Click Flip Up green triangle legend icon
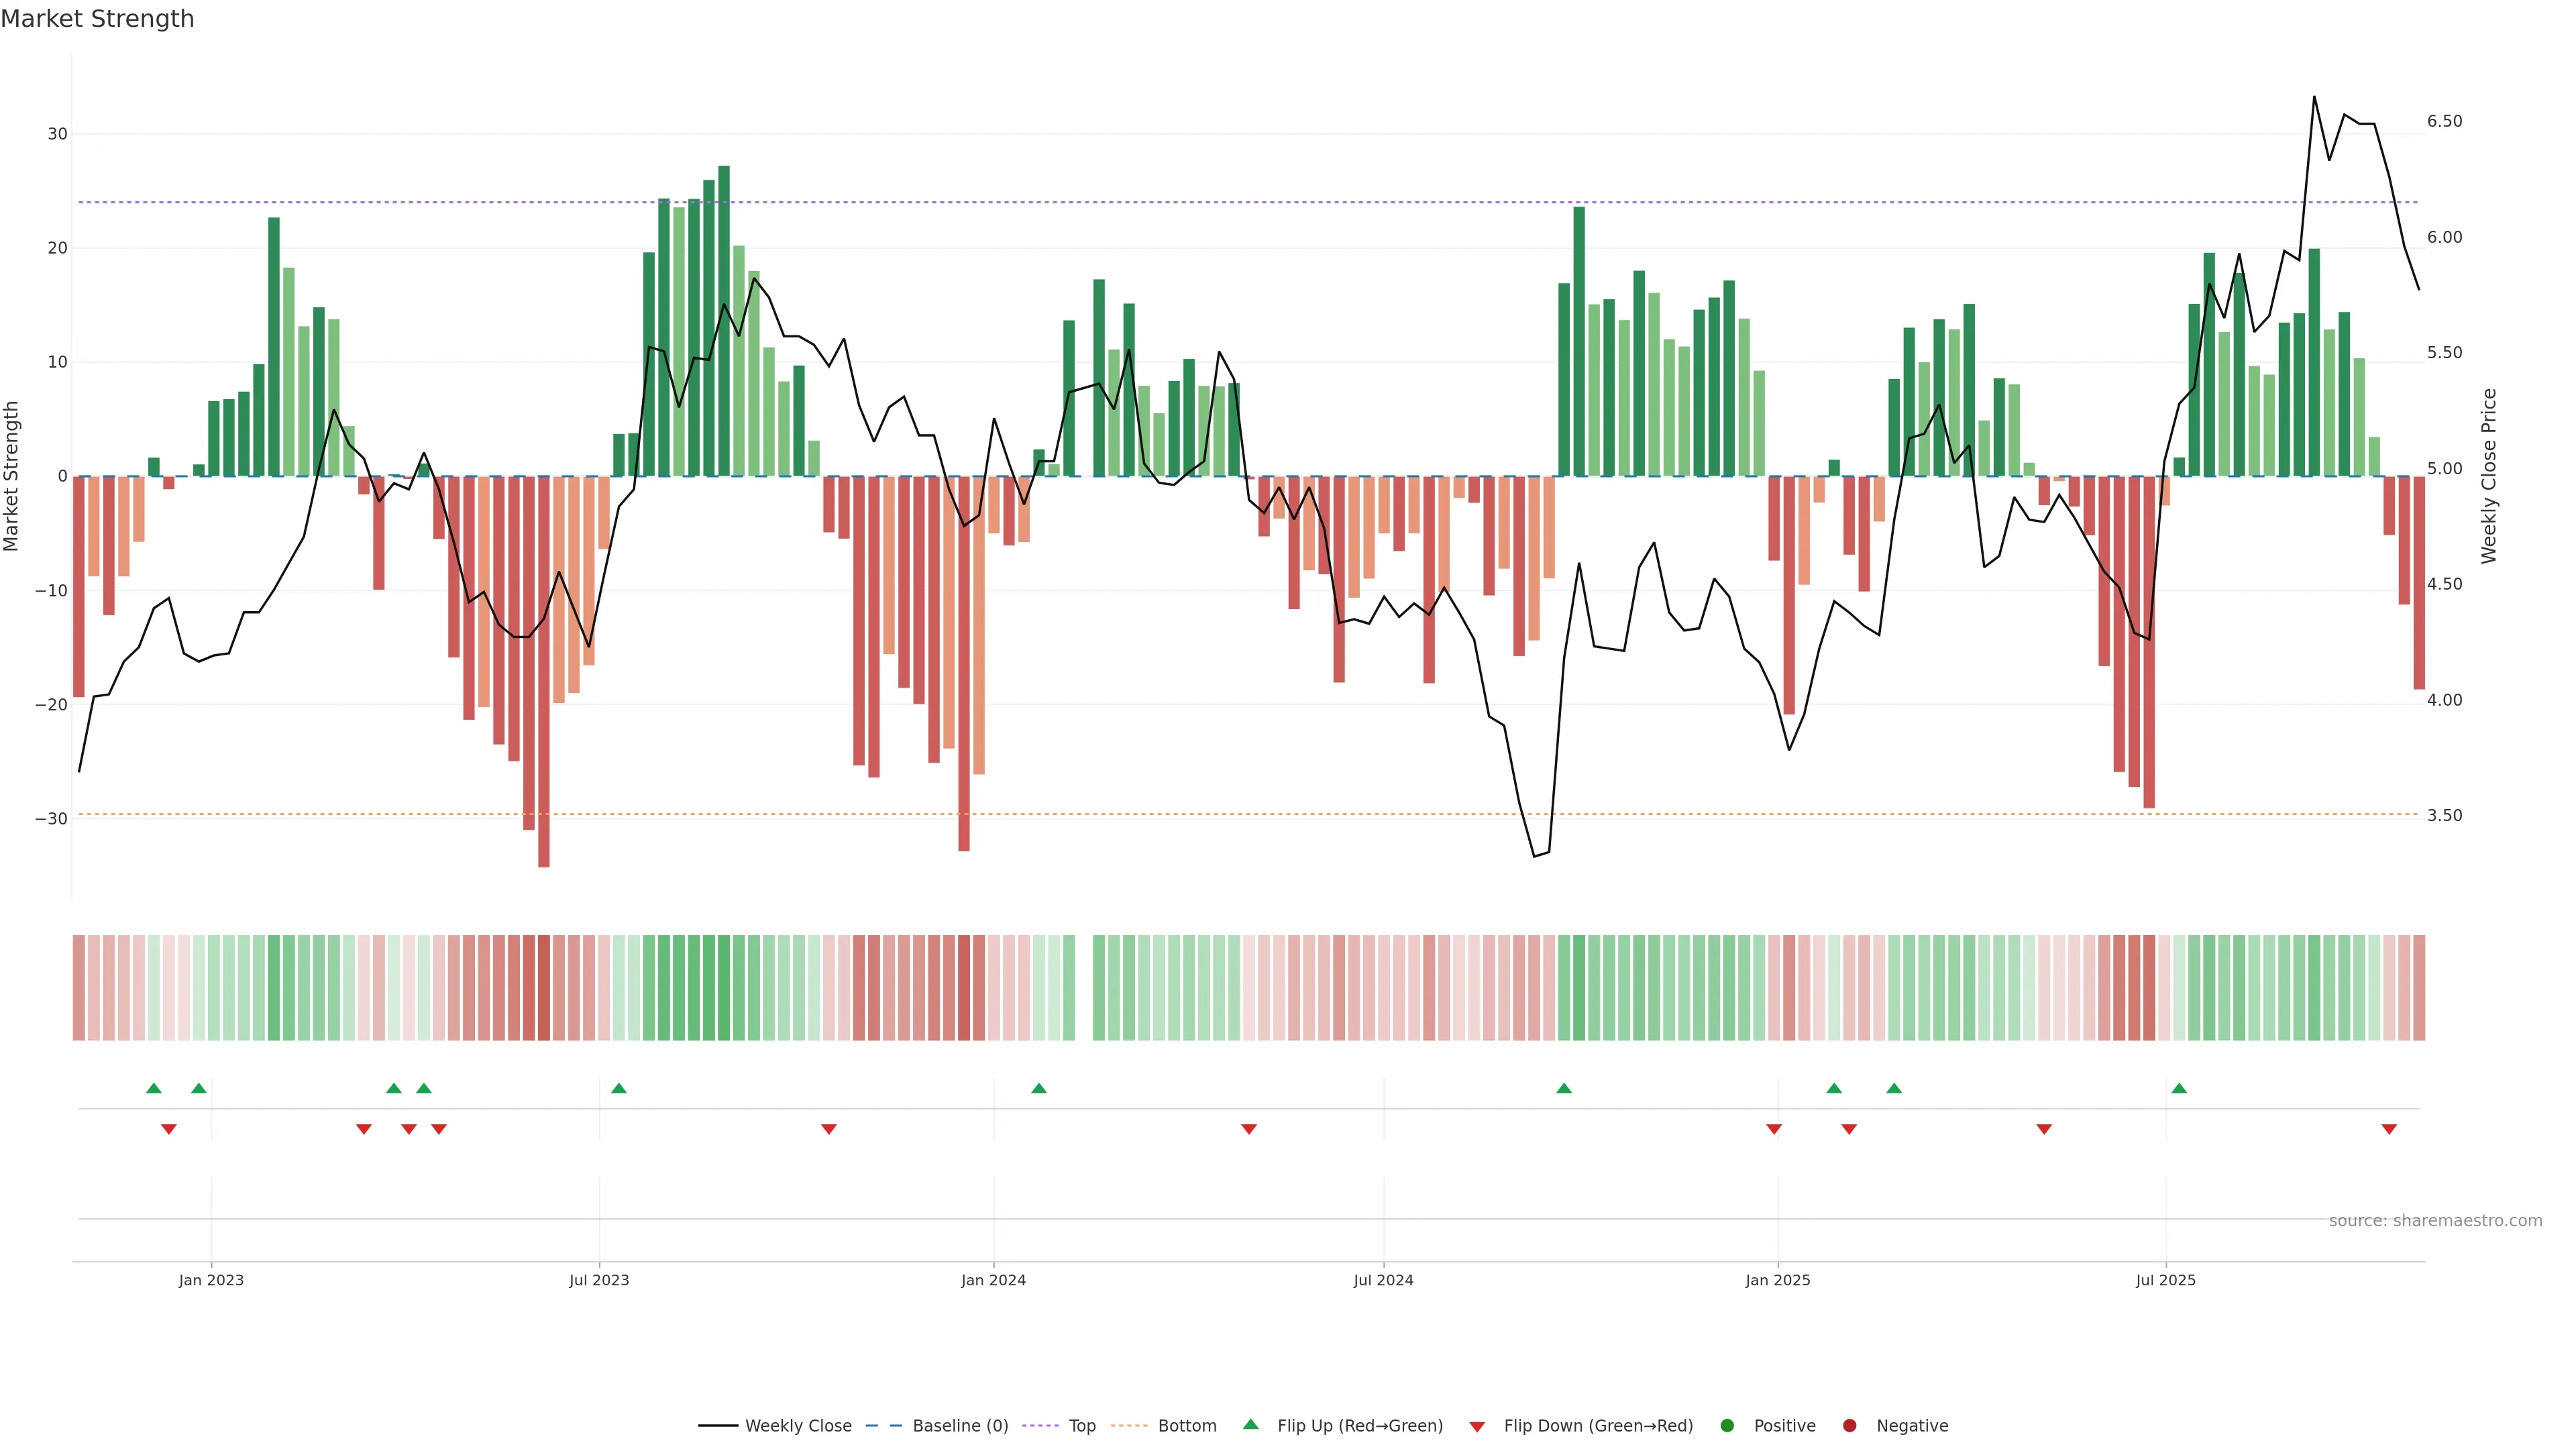This screenshot has width=2576, height=1449. pos(1250,1425)
